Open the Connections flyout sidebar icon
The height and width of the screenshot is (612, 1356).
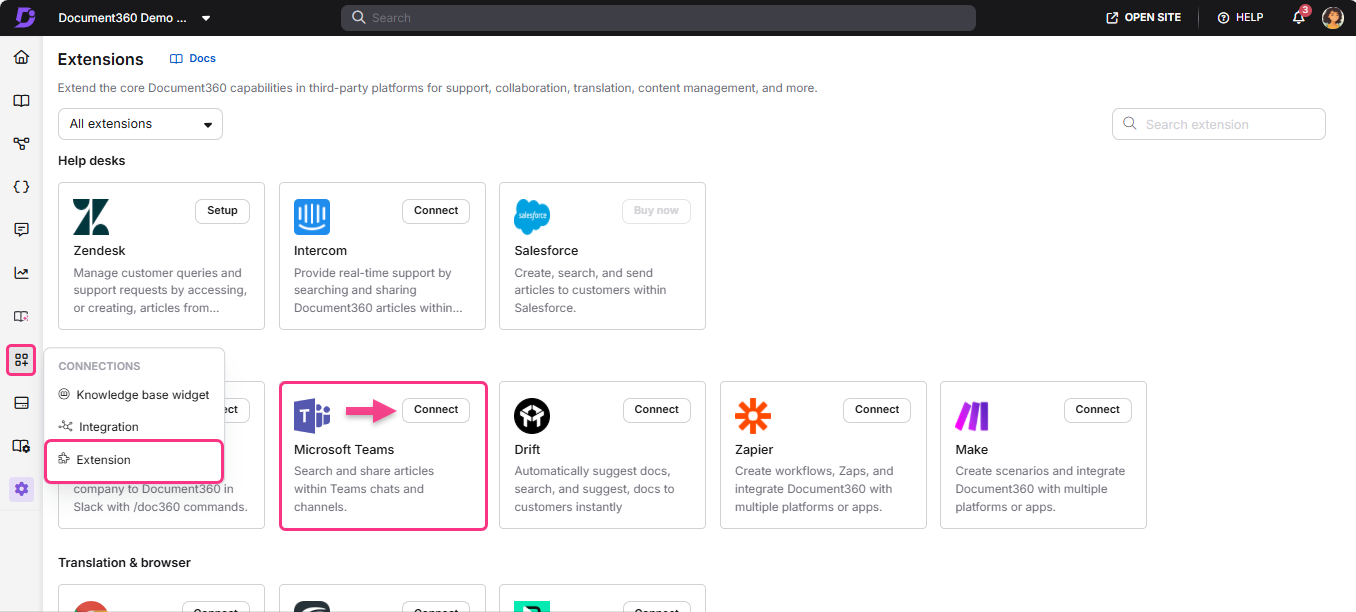coord(20,359)
